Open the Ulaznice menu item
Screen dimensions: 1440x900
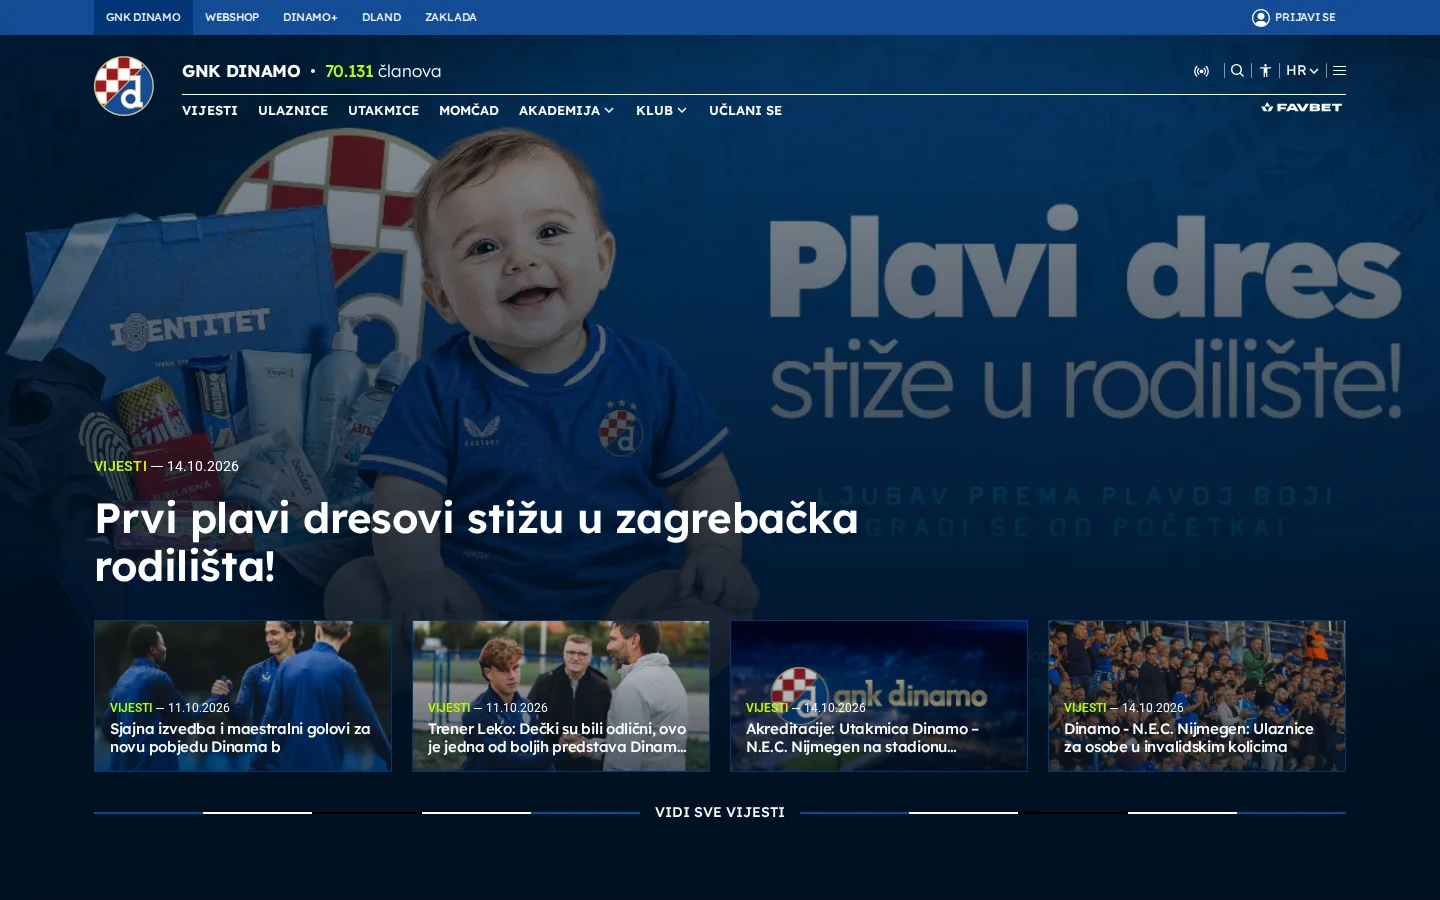(293, 111)
